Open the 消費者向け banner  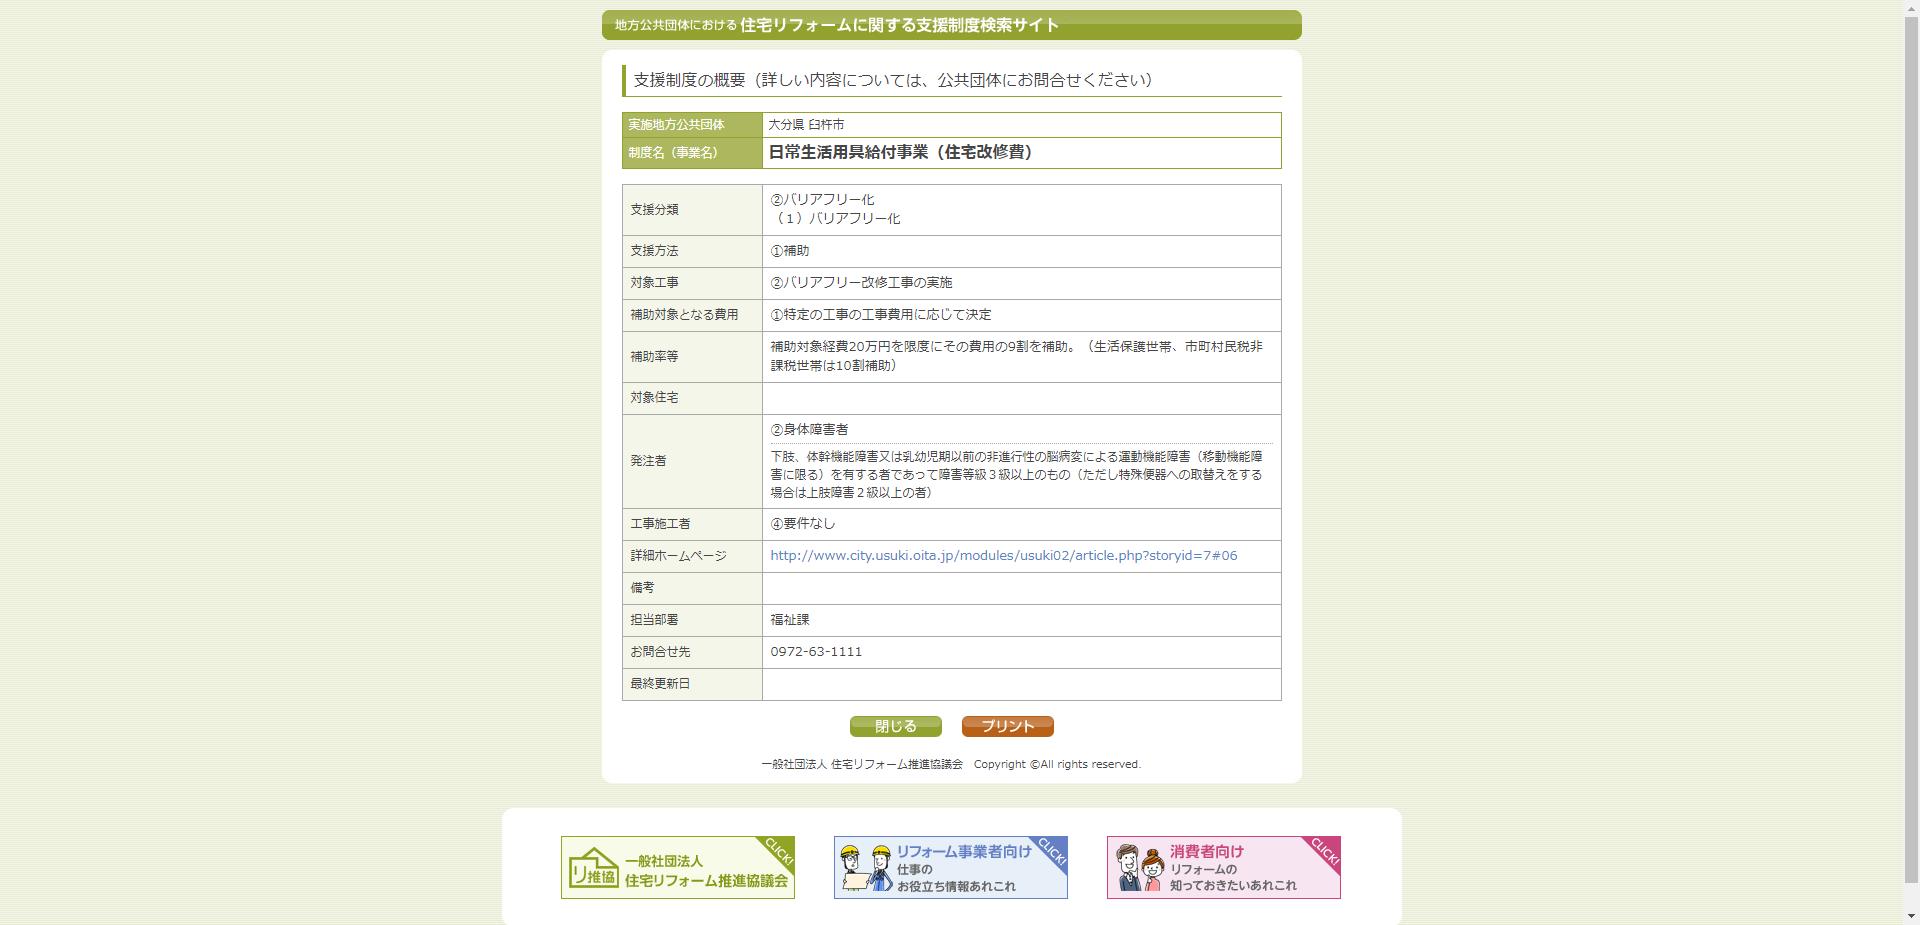[x=1224, y=867]
